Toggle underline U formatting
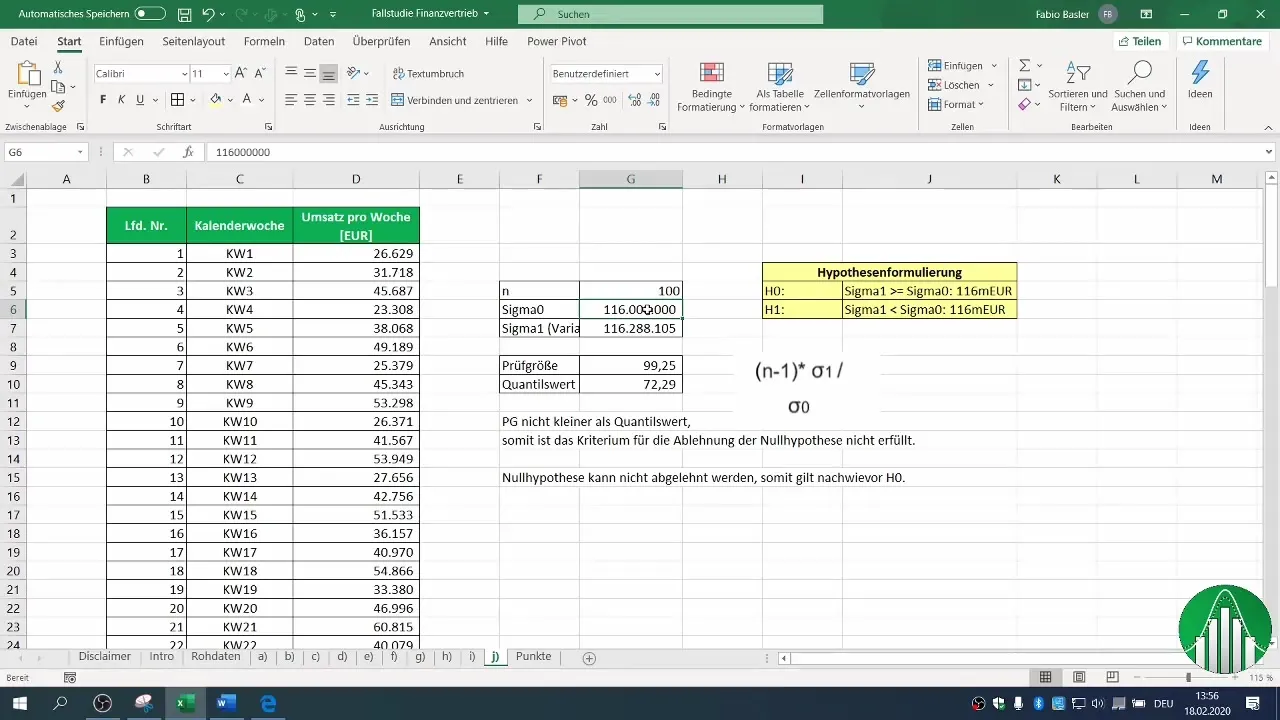This screenshot has width=1280, height=720. tap(140, 100)
